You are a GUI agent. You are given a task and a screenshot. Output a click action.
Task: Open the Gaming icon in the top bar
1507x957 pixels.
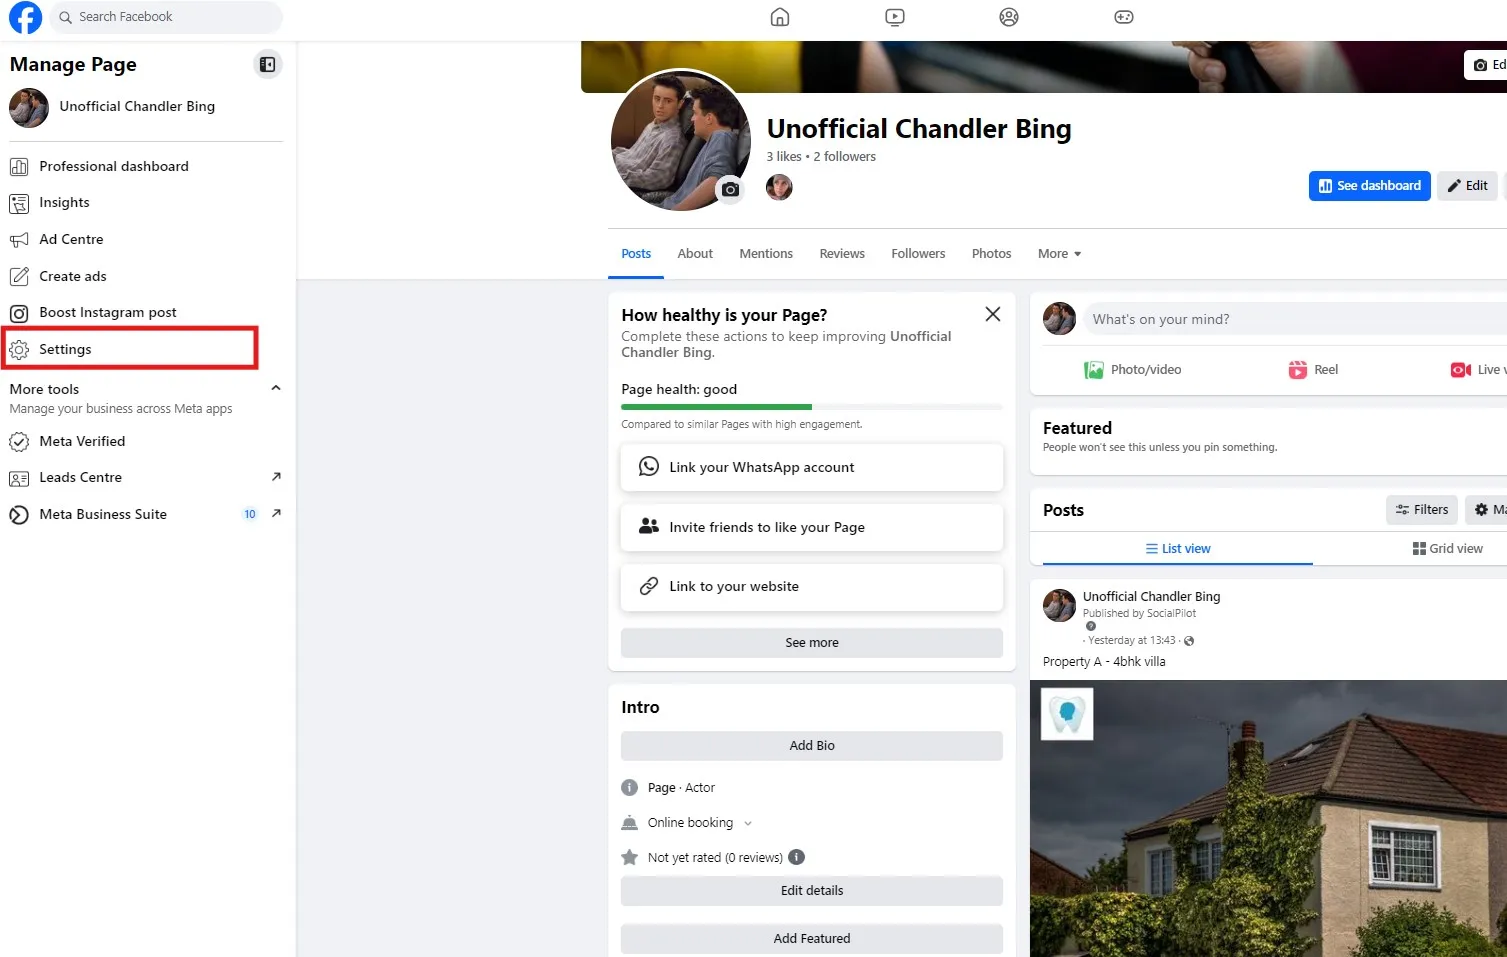click(x=1123, y=17)
